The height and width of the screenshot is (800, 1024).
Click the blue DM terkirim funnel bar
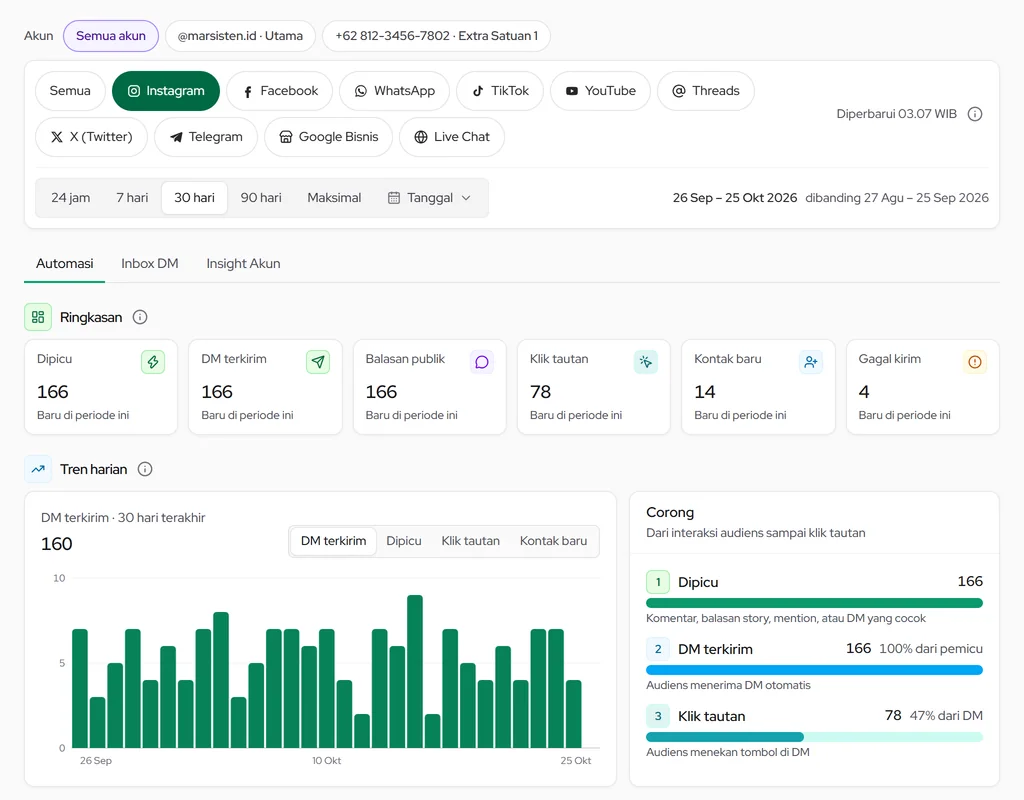[814, 670]
